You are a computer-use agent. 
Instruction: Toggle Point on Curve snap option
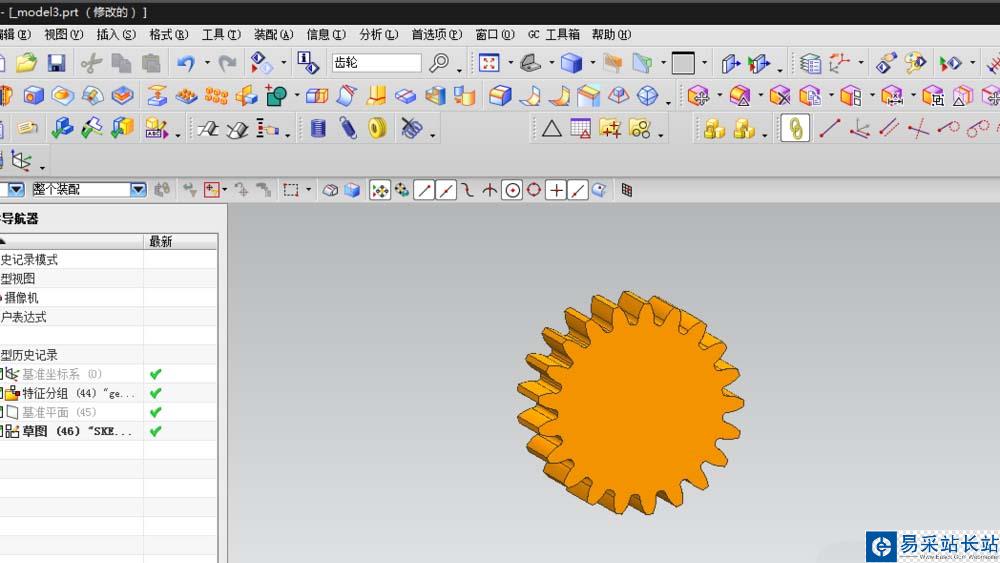578,190
